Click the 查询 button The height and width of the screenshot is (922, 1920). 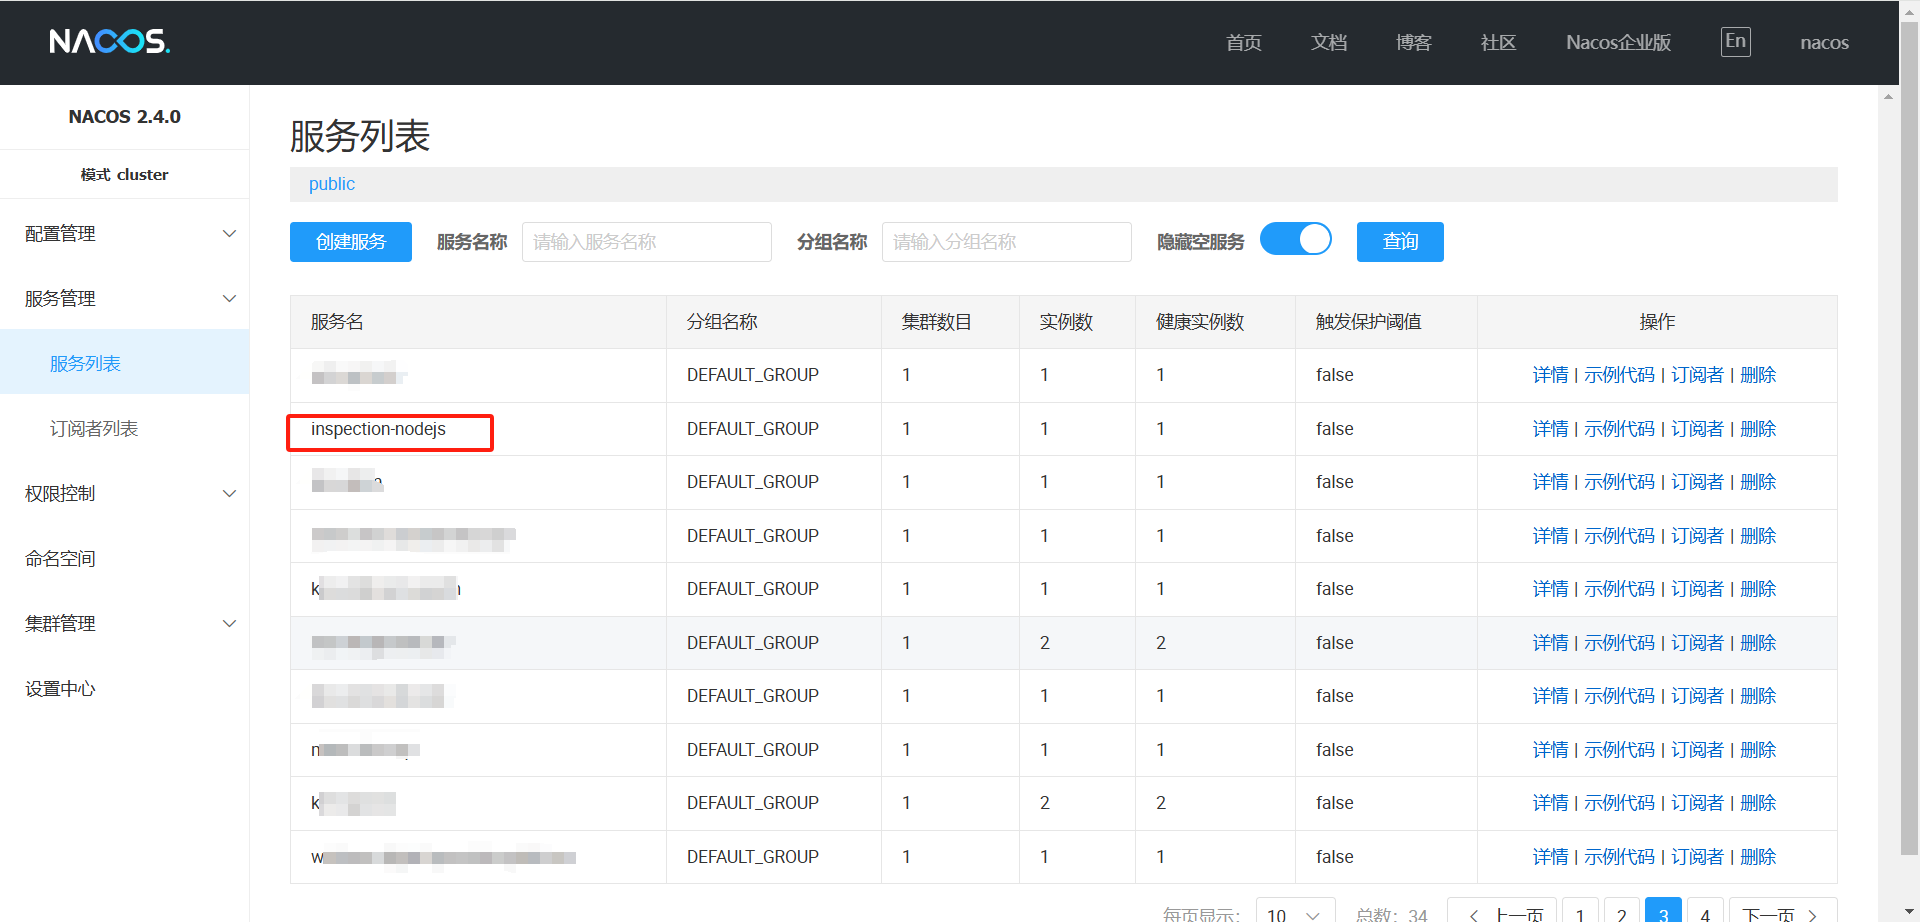coord(1400,242)
